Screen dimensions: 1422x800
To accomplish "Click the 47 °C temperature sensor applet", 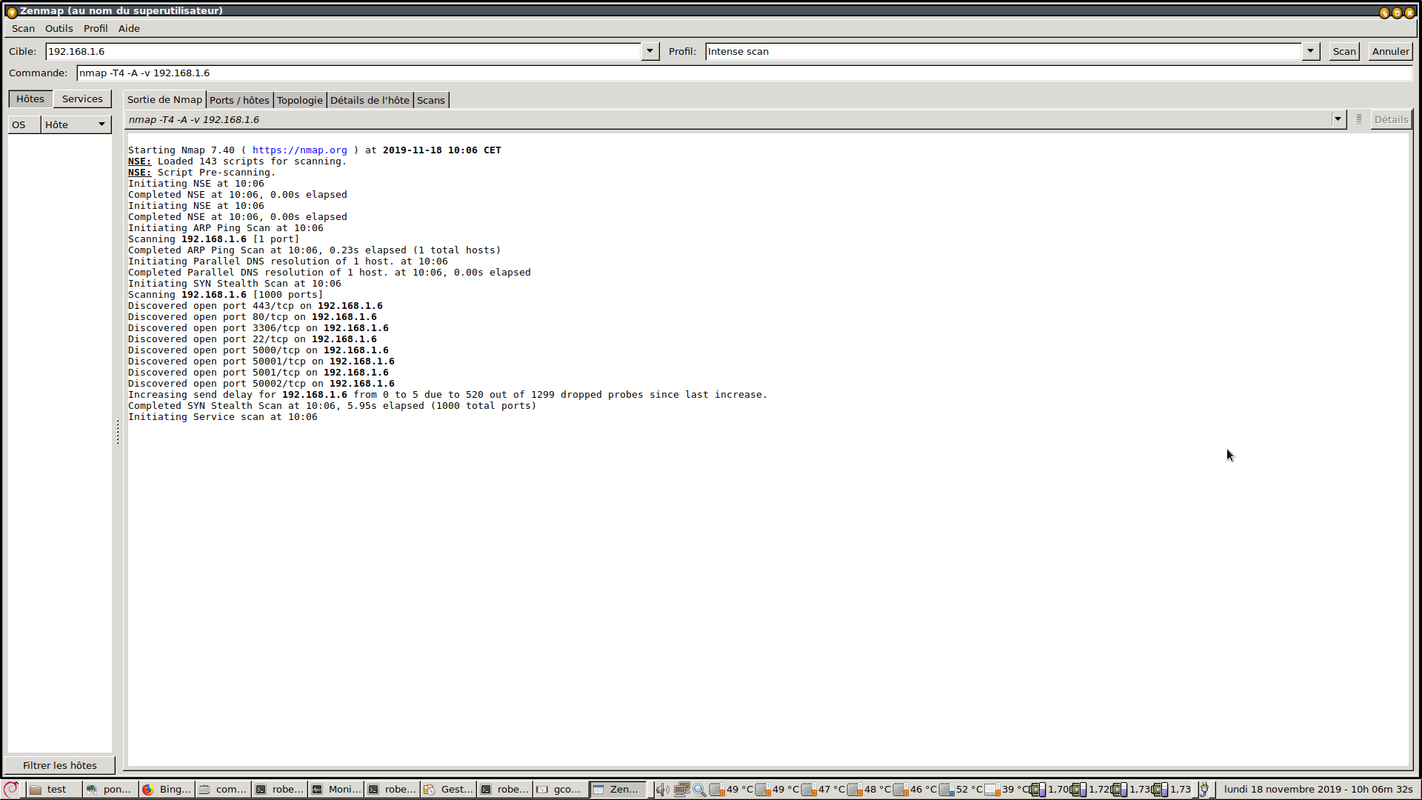I will 823,789.
